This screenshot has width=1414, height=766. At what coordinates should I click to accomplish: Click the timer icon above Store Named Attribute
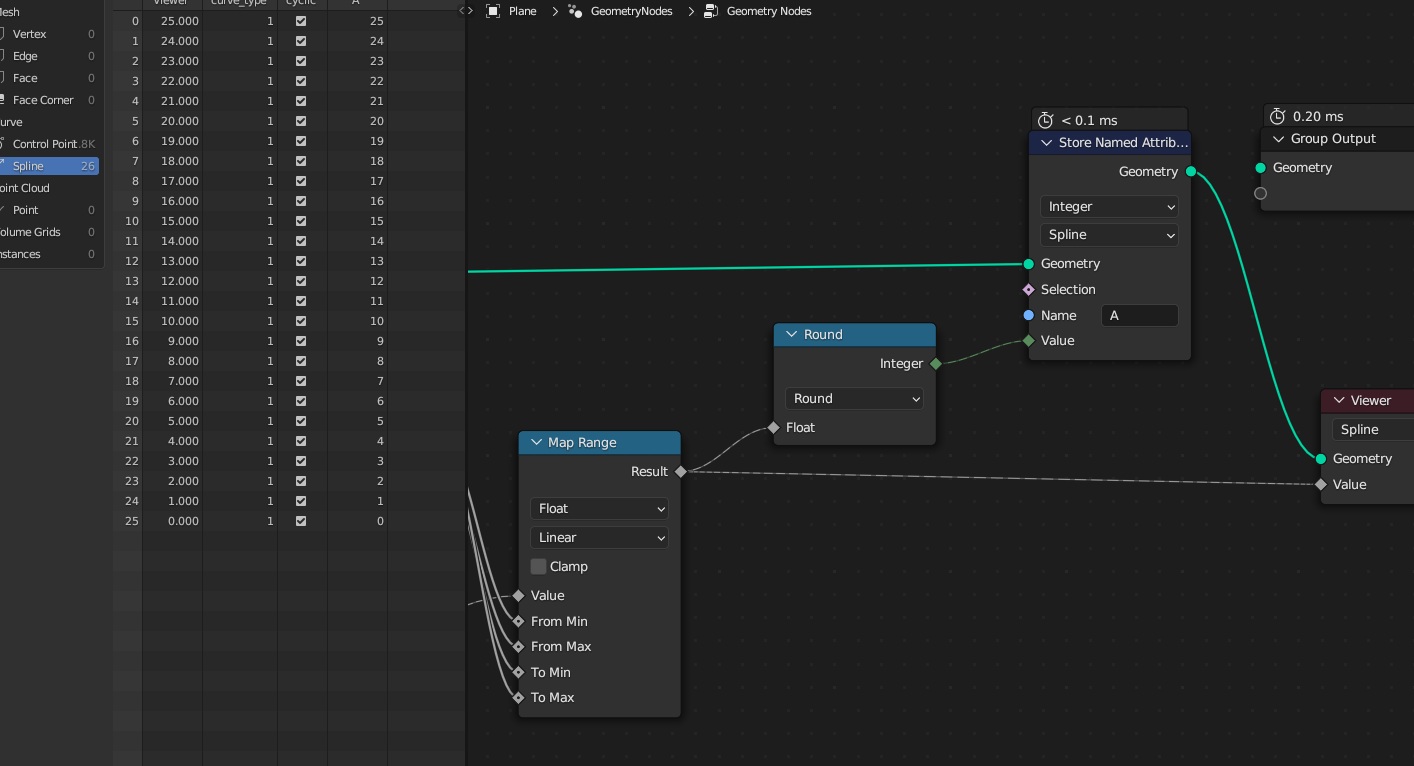coord(1047,120)
